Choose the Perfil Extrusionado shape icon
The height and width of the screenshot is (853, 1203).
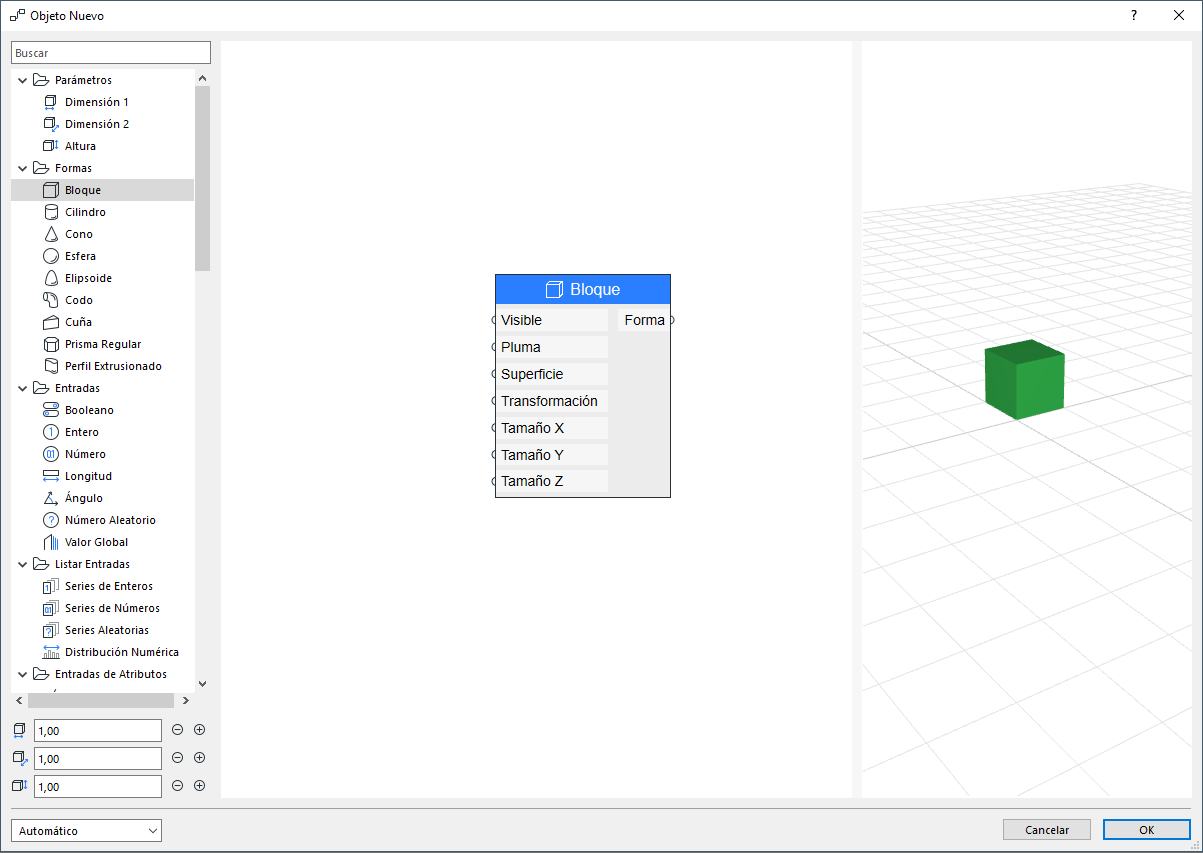click(x=51, y=366)
